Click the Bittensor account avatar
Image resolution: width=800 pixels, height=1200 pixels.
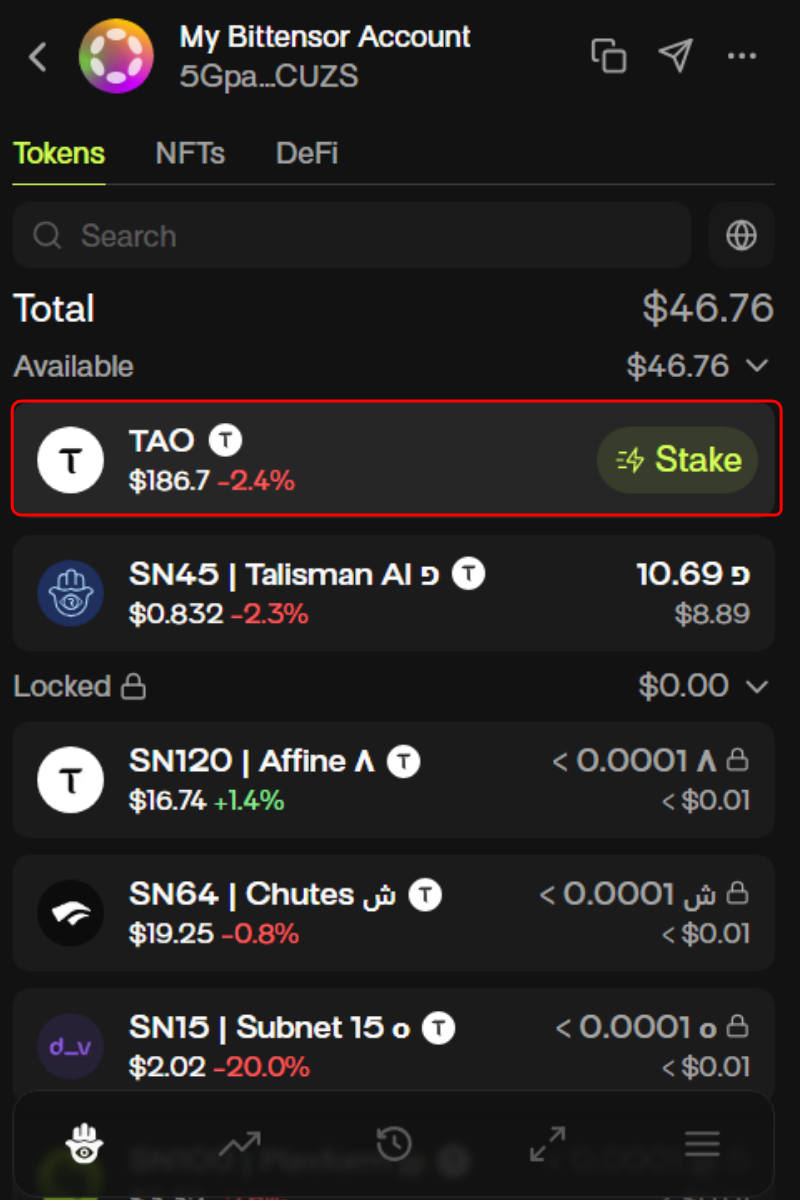116,57
